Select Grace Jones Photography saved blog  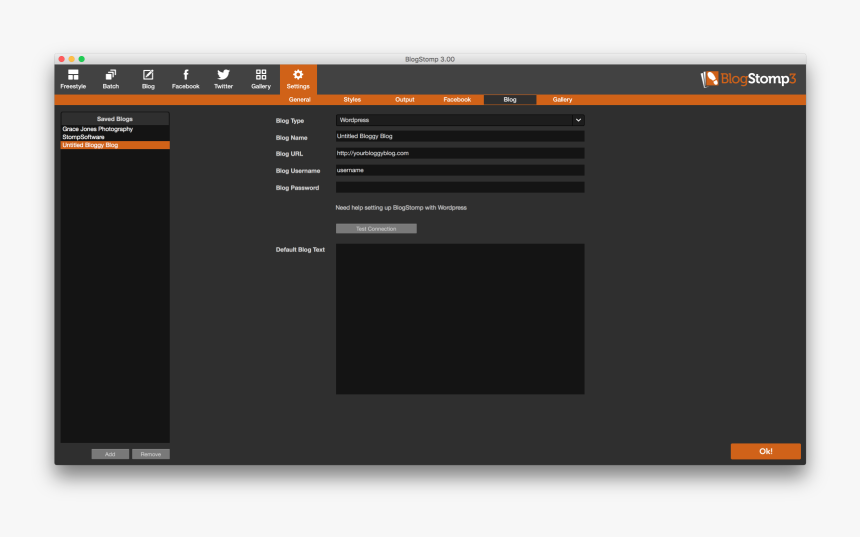(x=115, y=129)
